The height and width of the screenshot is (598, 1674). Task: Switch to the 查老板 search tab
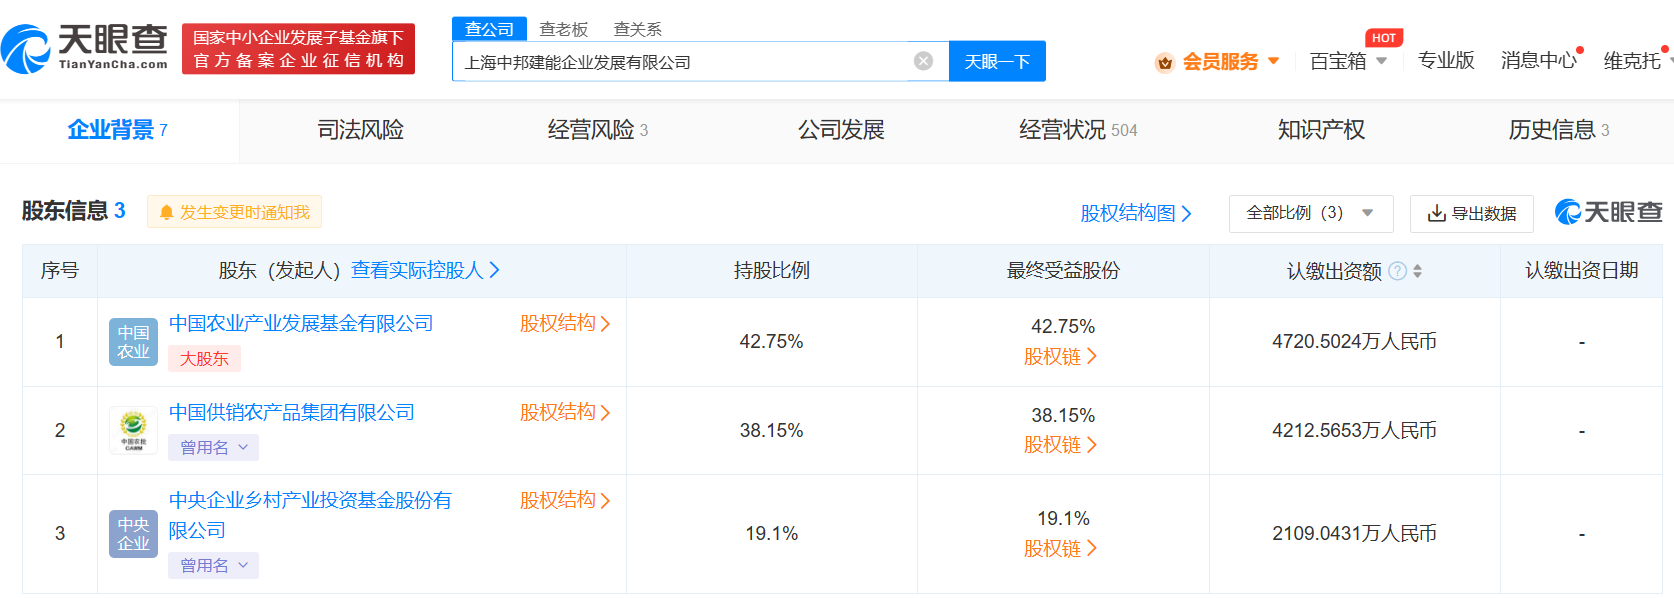(x=564, y=29)
